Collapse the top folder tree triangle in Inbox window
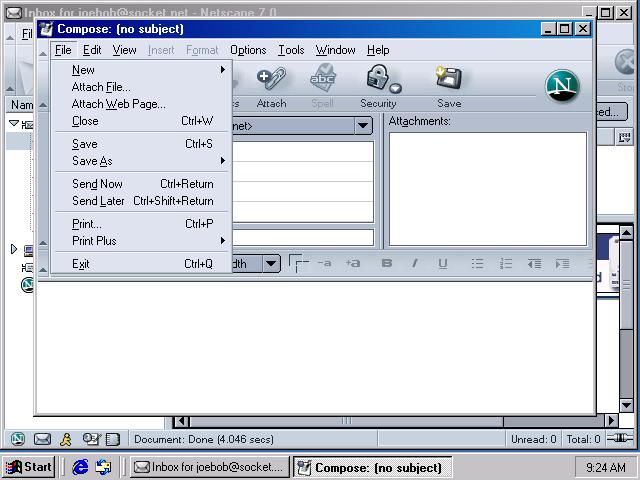640x480 pixels. (x=14, y=123)
